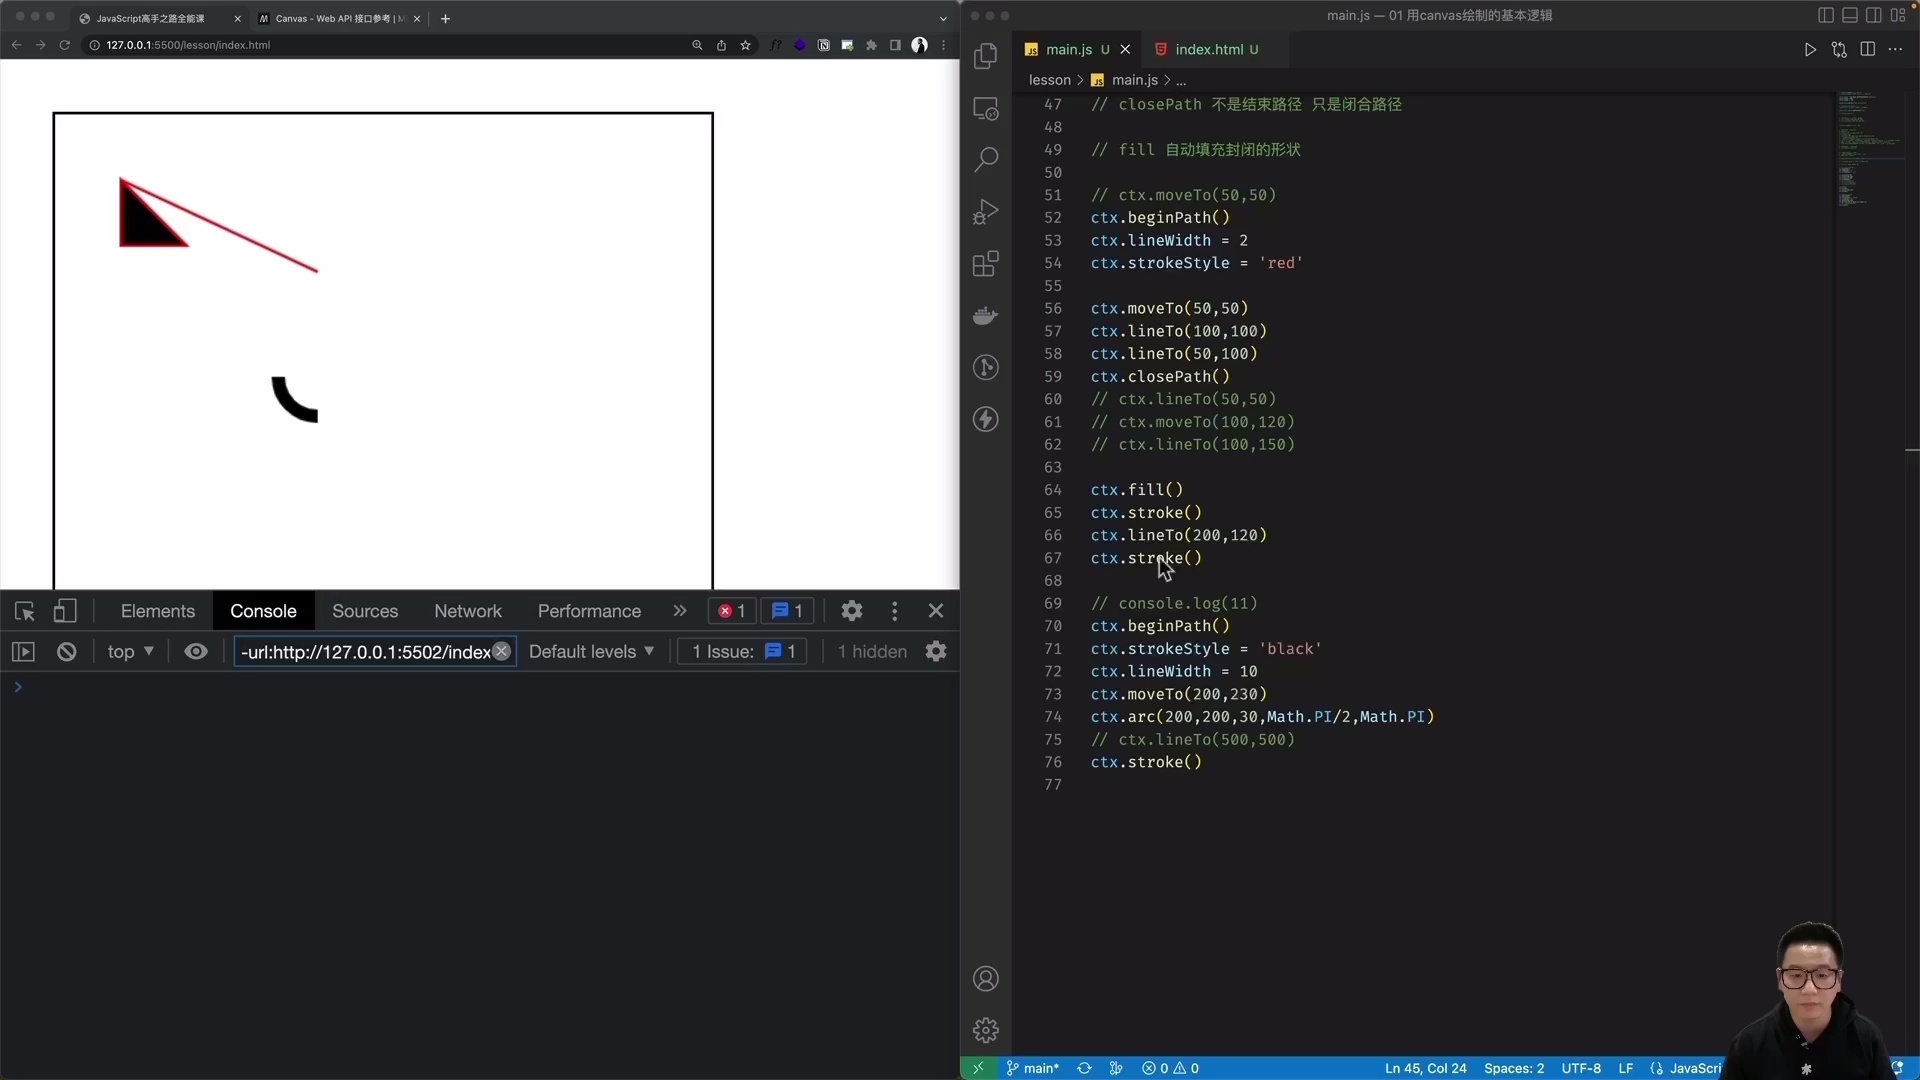Expand the more tabs chevron in DevTools

pos(680,611)
